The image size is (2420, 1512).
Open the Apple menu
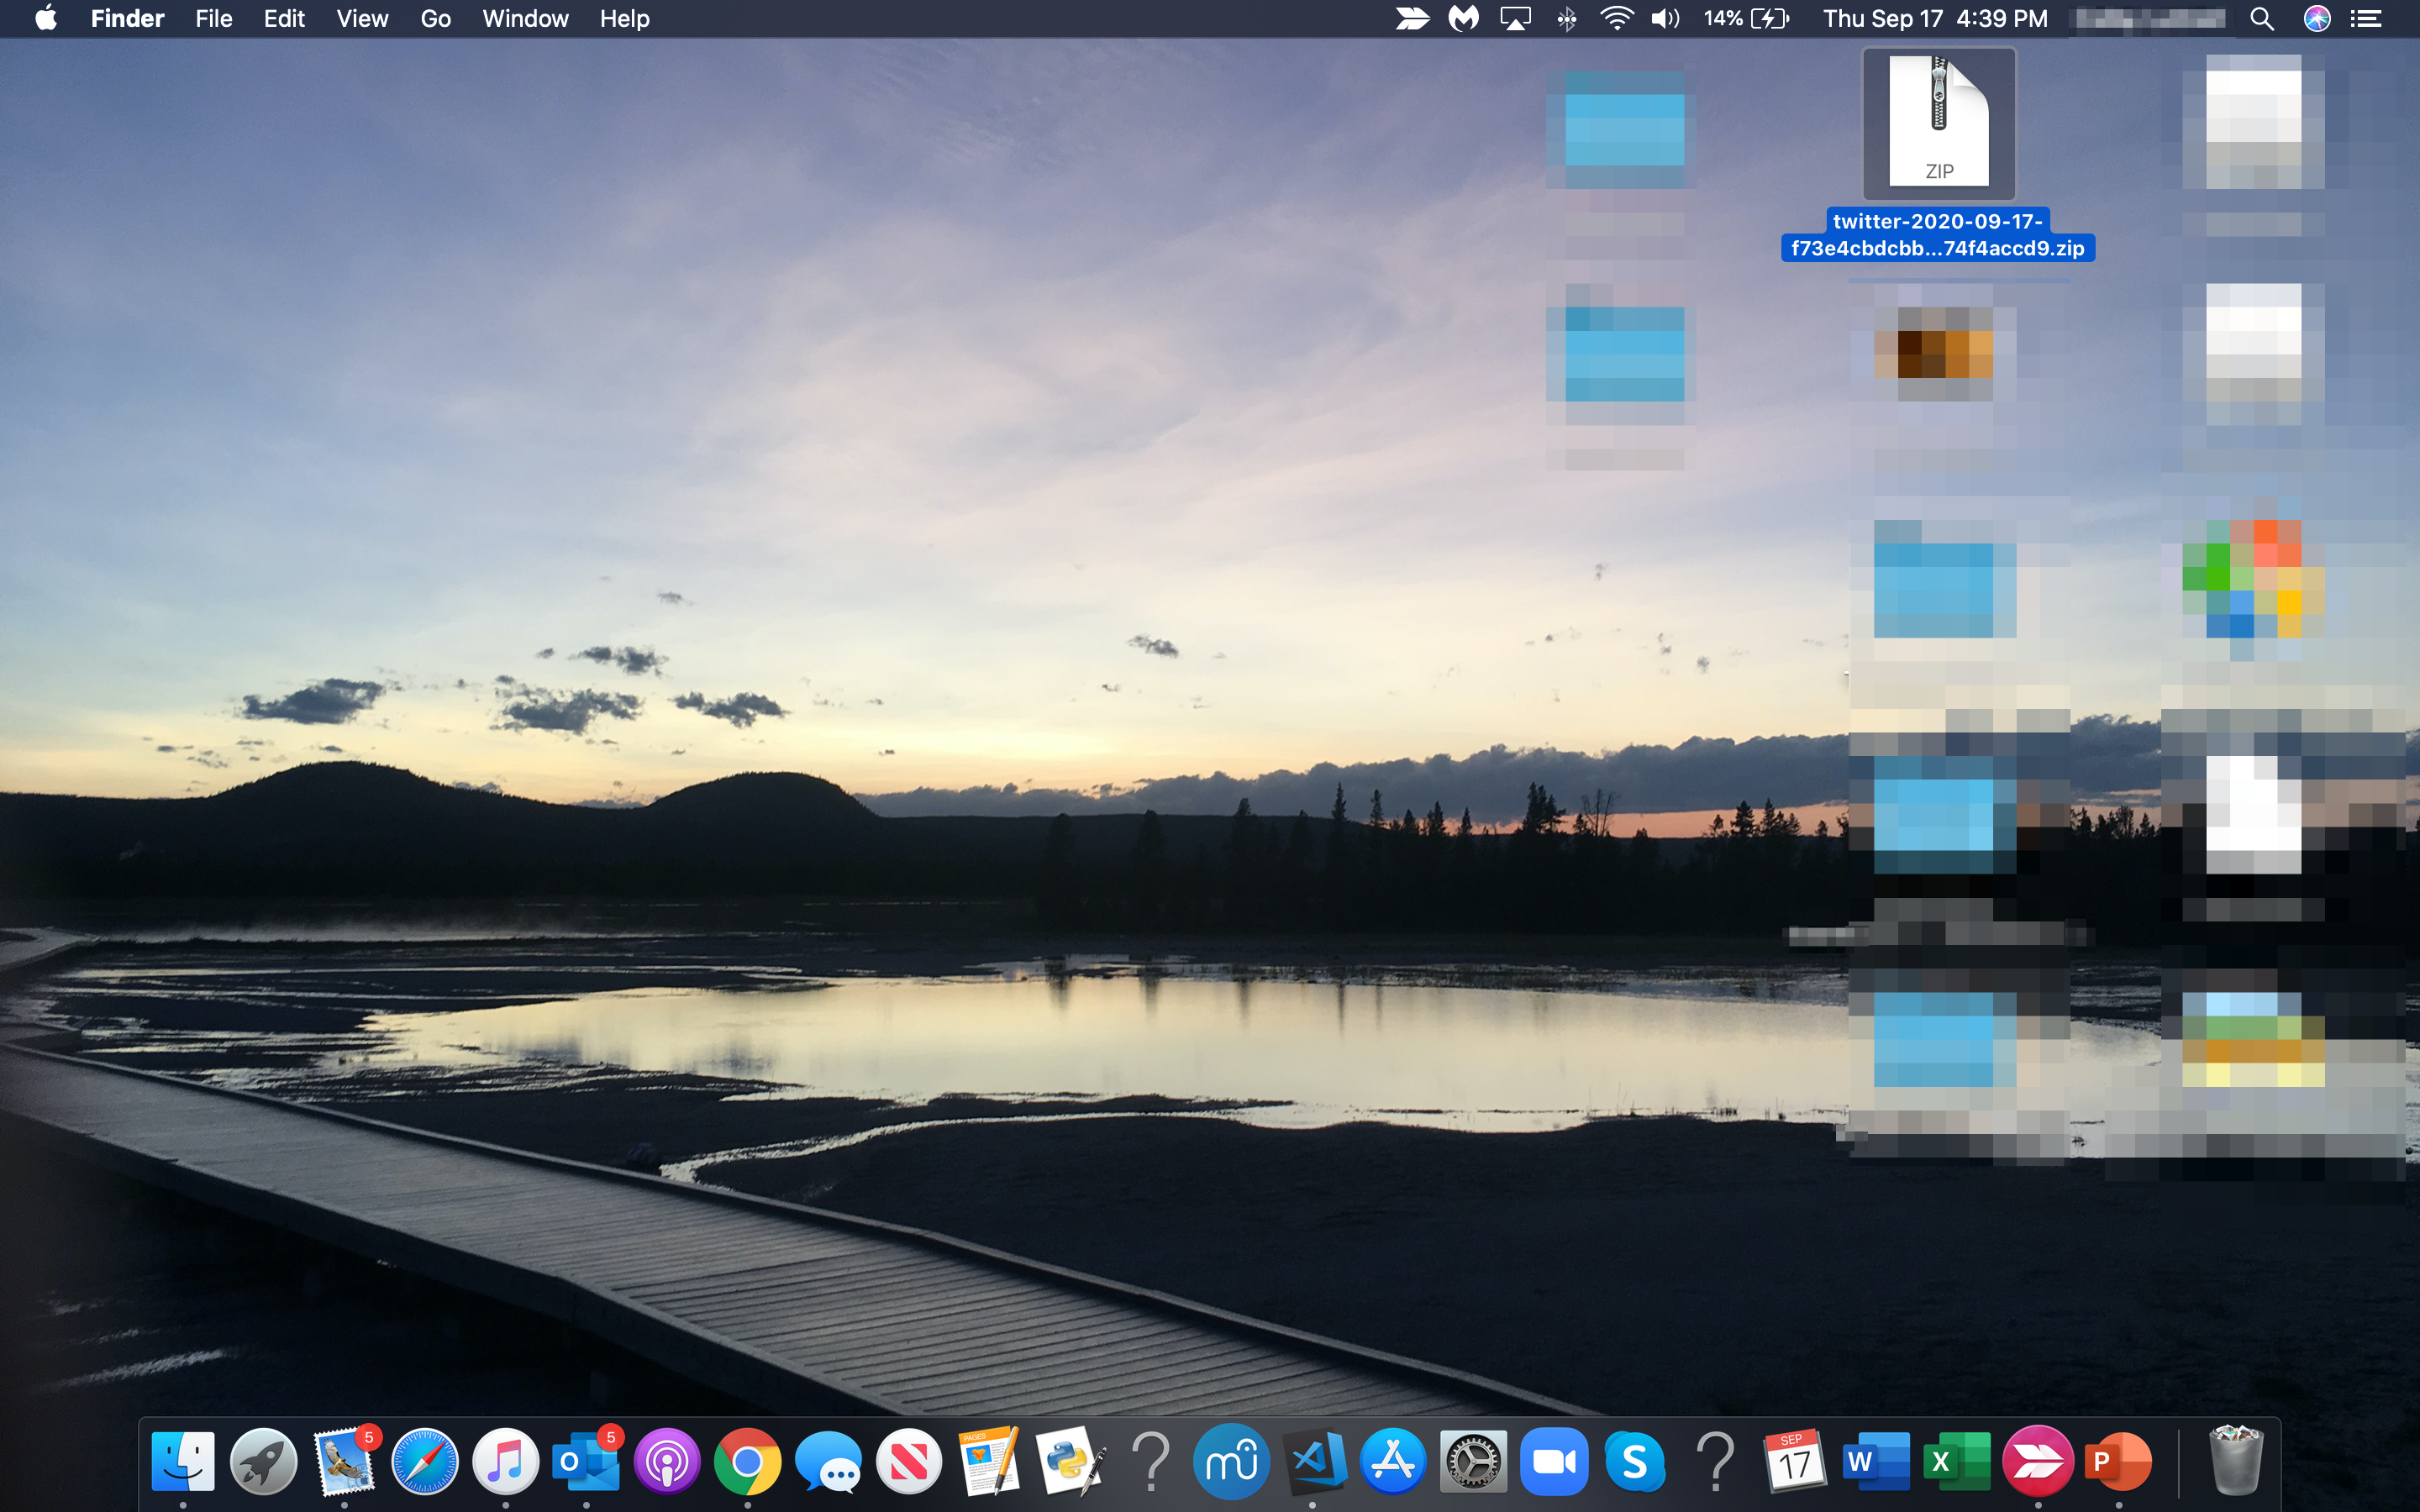(46, 19)
